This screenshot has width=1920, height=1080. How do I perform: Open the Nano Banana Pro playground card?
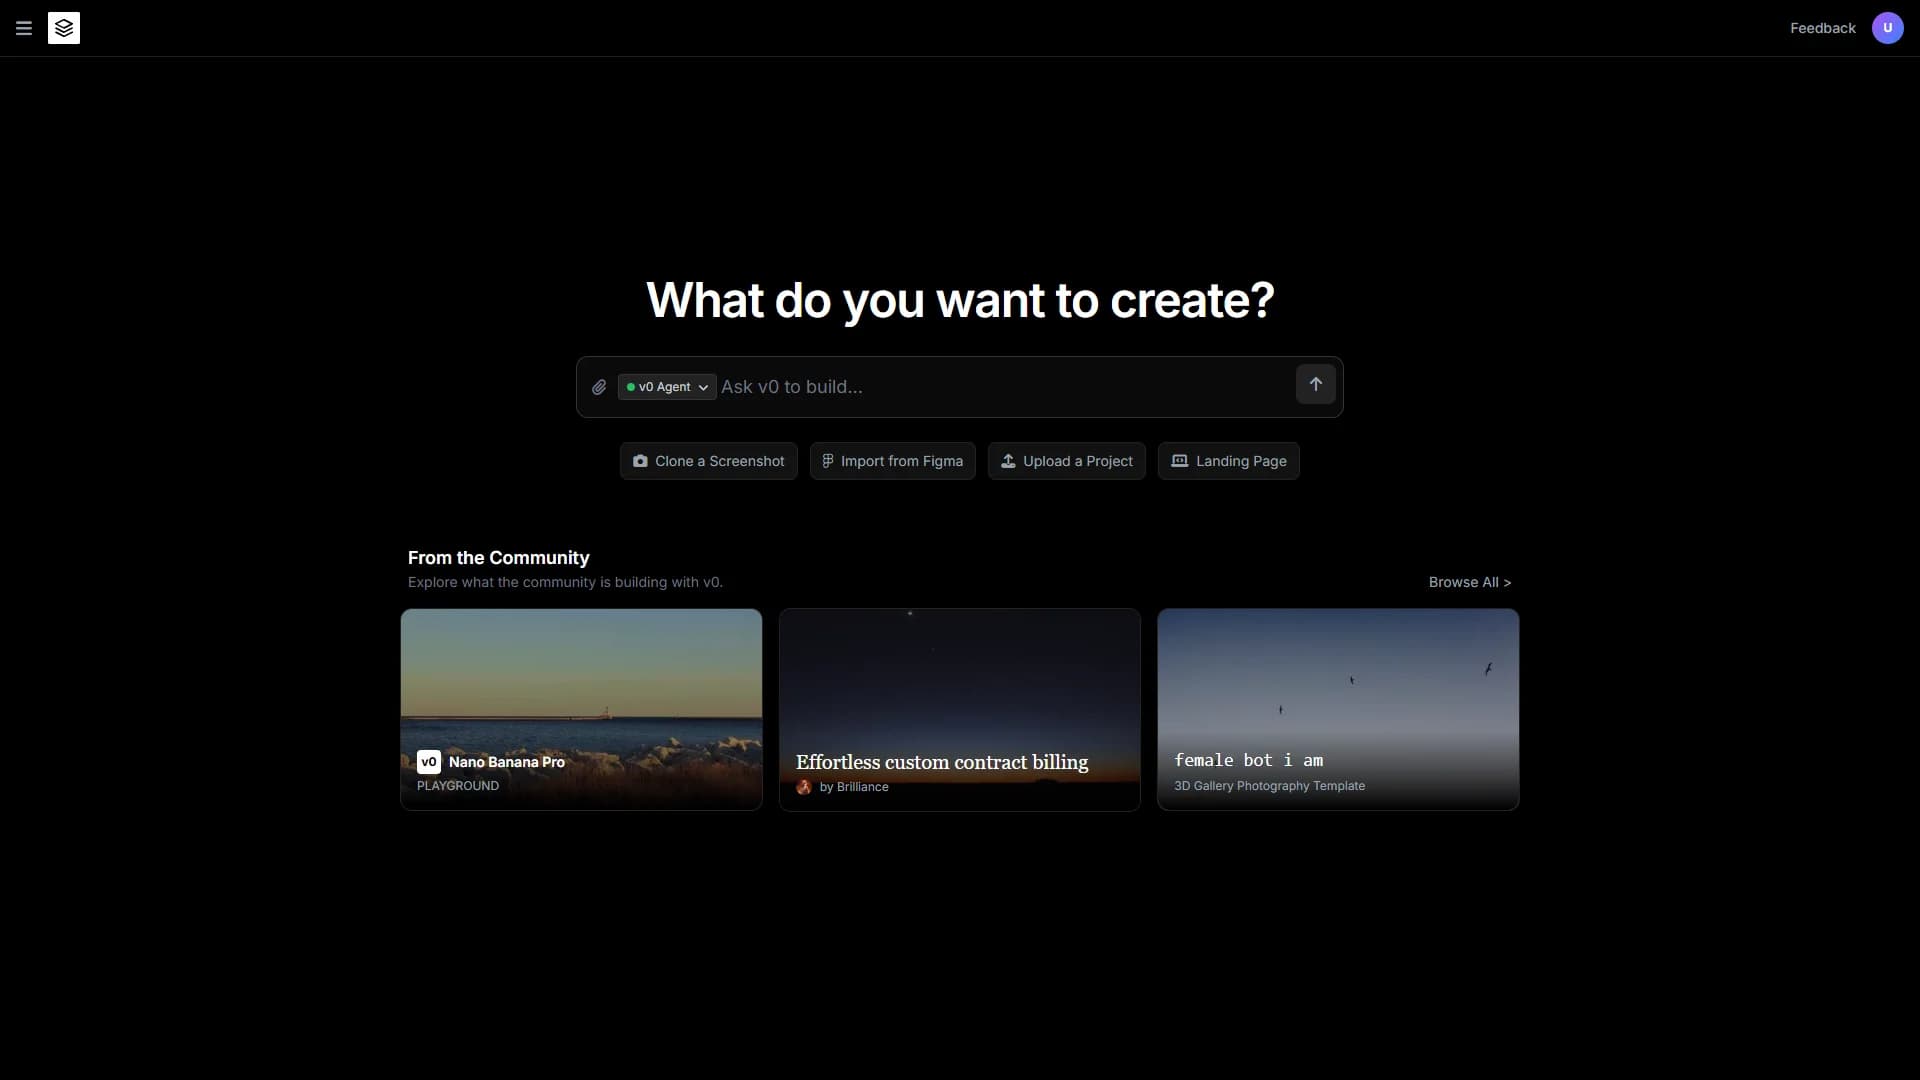coord(580,709)
